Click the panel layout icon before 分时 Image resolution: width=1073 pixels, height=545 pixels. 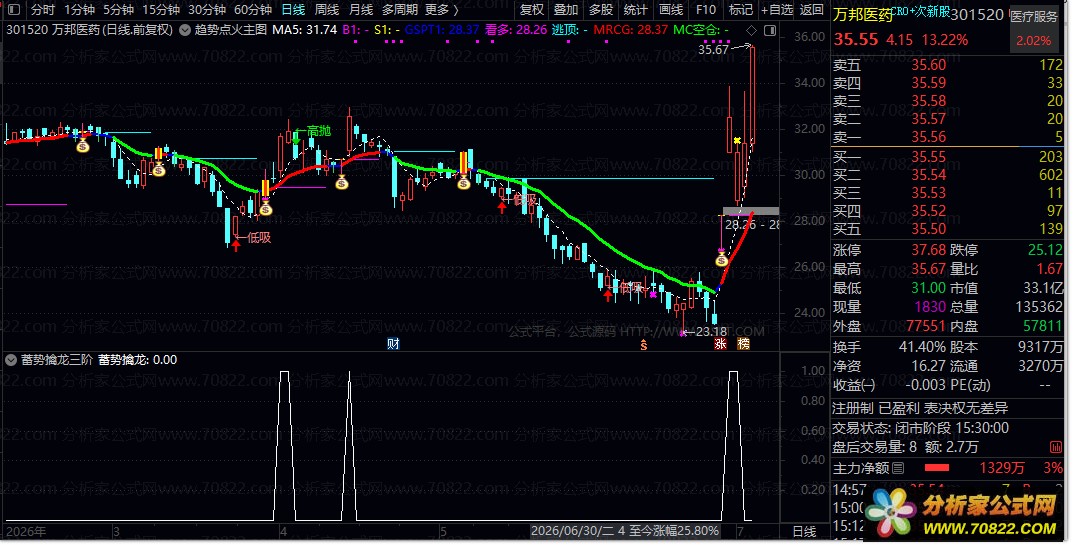click(14, 10)
